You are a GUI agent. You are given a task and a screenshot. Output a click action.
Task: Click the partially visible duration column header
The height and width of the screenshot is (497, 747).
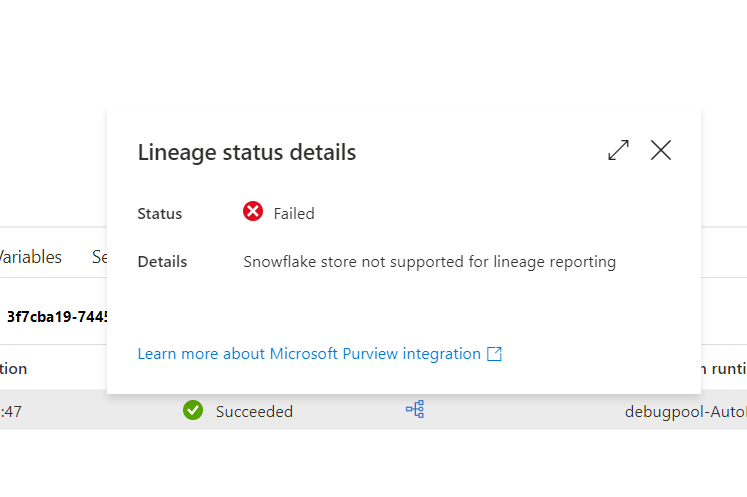click(x=13, y=368)
